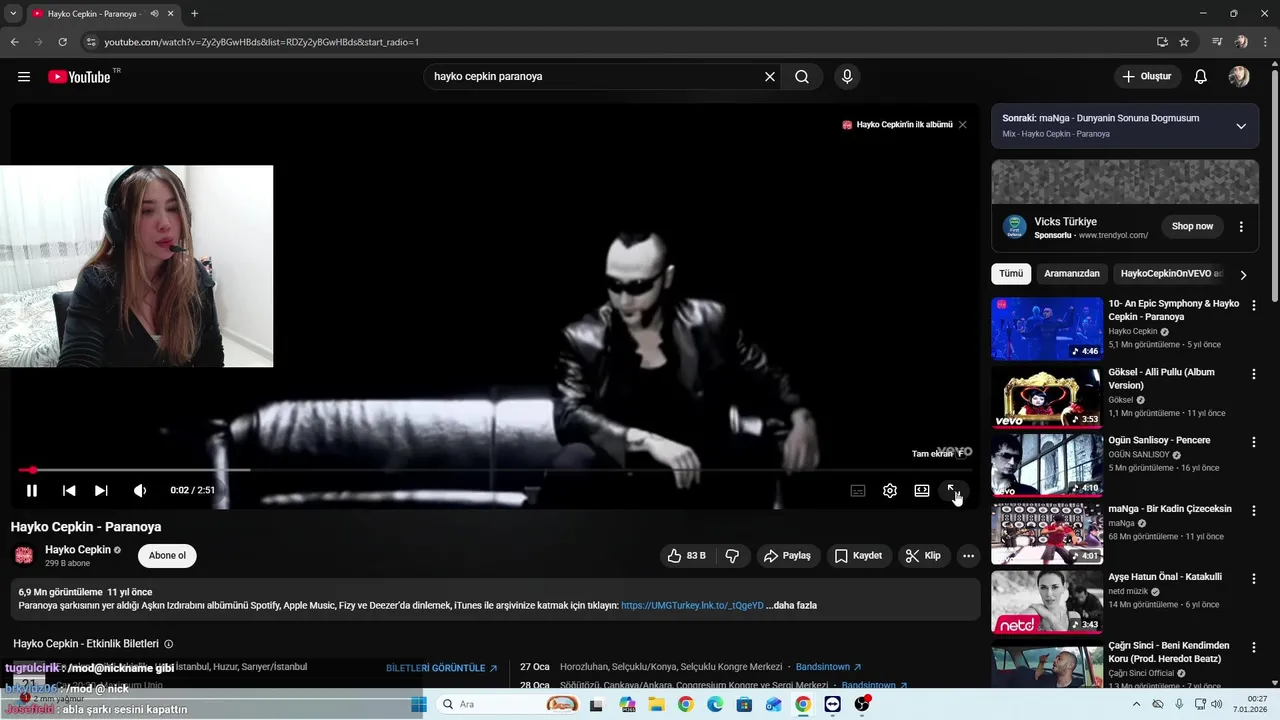Expand the Sonraki mix playlist chevron
This screenshot has width=1280, height=720.
pos(1241,126)
